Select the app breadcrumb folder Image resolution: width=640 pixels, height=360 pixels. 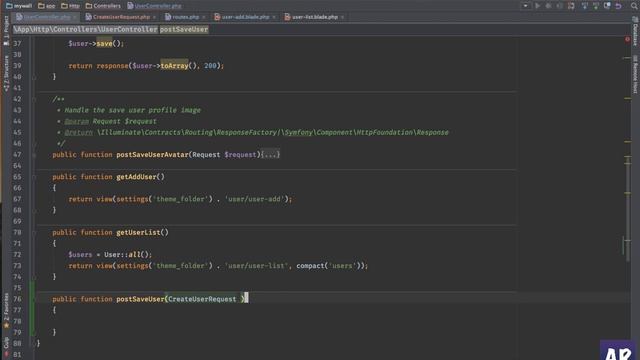click(47, 6)
